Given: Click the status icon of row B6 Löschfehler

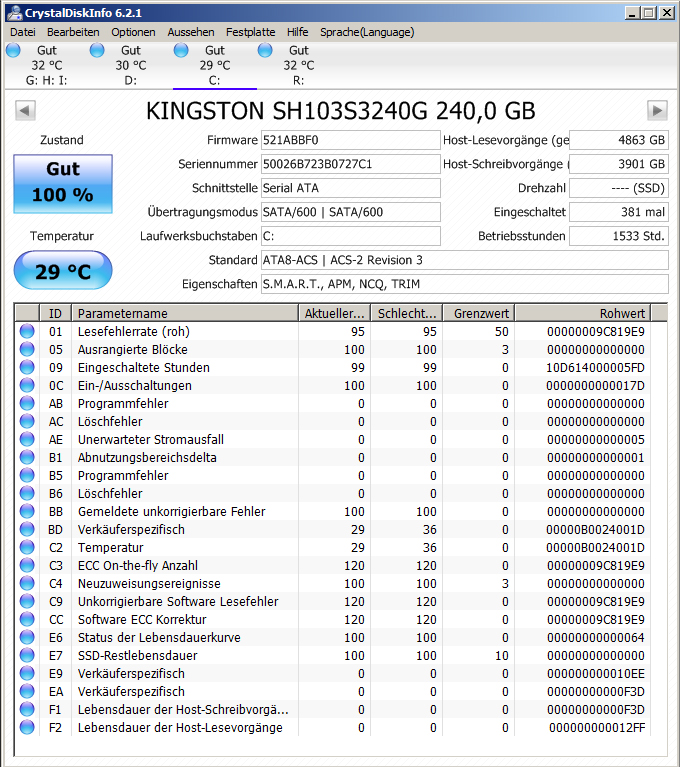Looking at the screenshot, I should point(27,493).
